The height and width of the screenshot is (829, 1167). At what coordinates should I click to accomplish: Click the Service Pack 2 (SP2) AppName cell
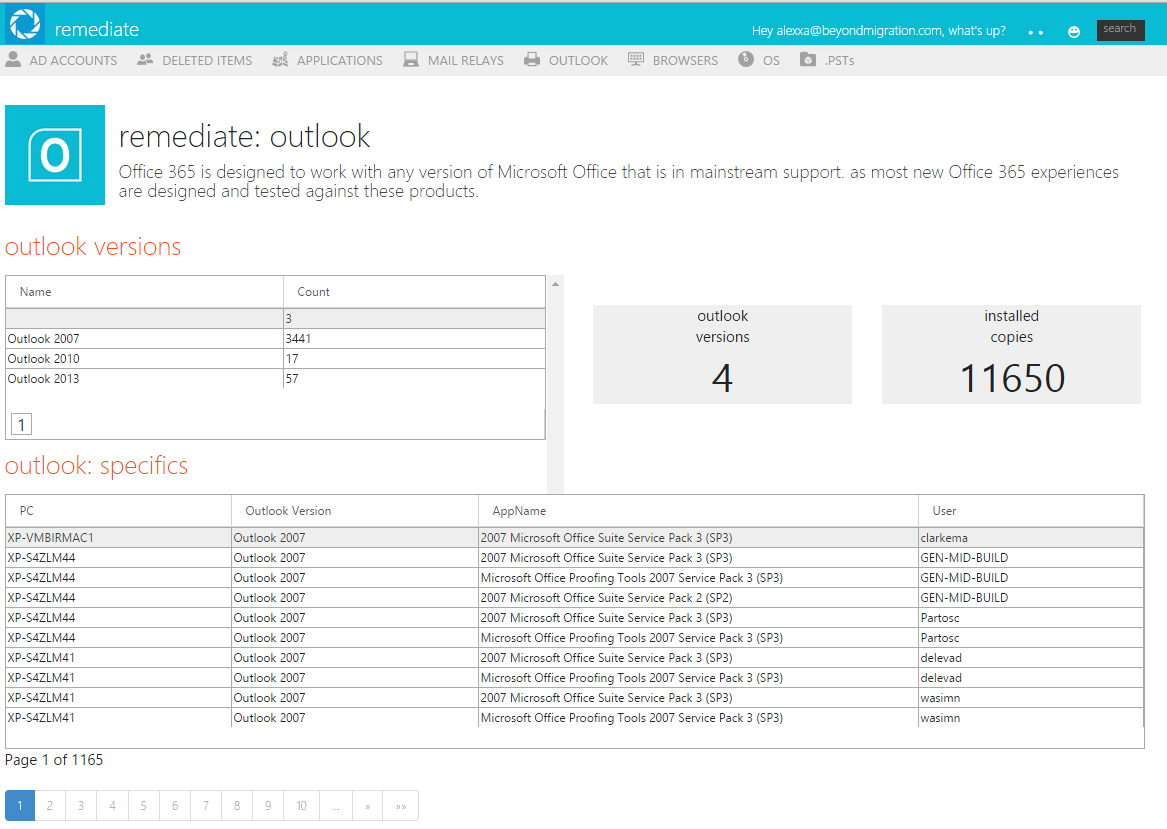pos(698,598)
